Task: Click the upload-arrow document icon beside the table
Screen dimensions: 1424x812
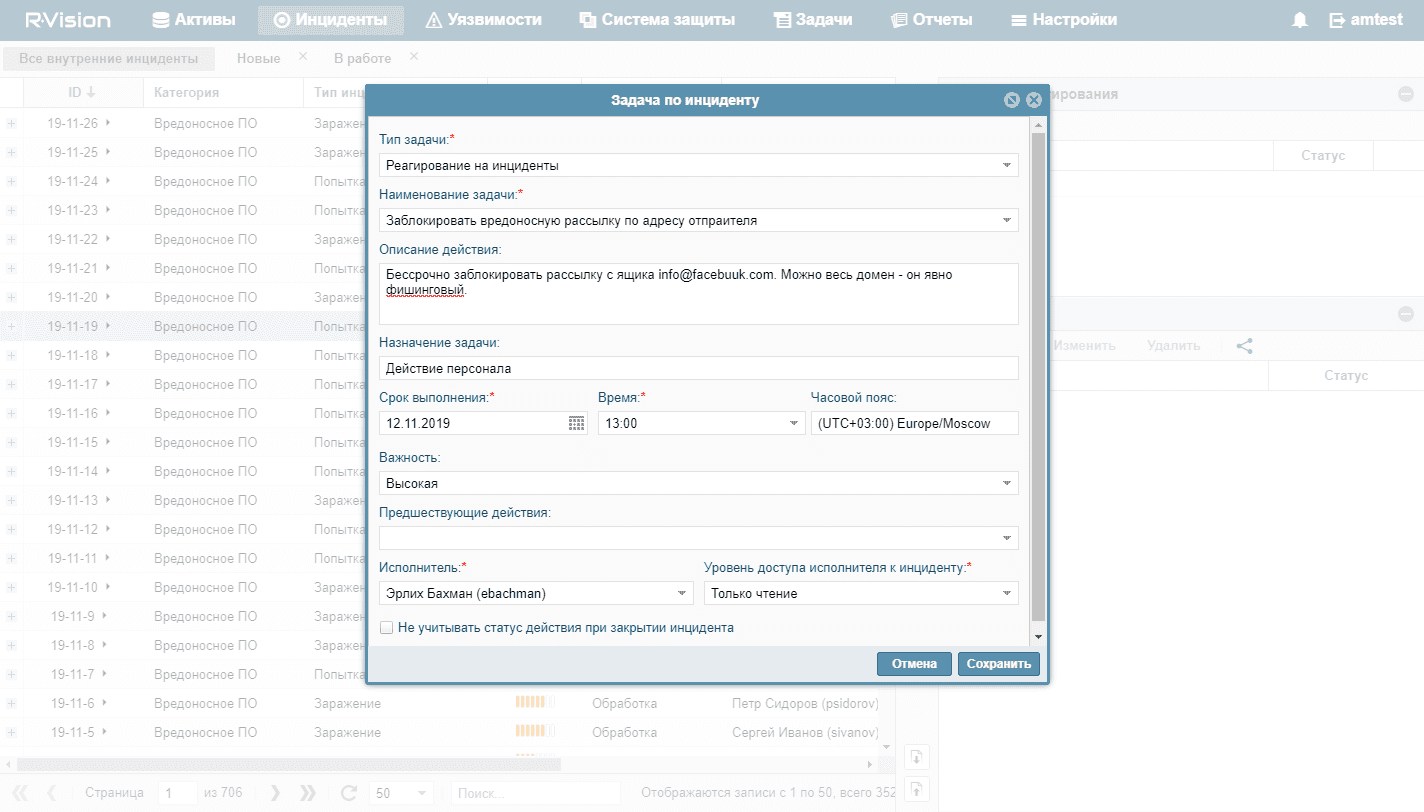Action: (915, 788)
